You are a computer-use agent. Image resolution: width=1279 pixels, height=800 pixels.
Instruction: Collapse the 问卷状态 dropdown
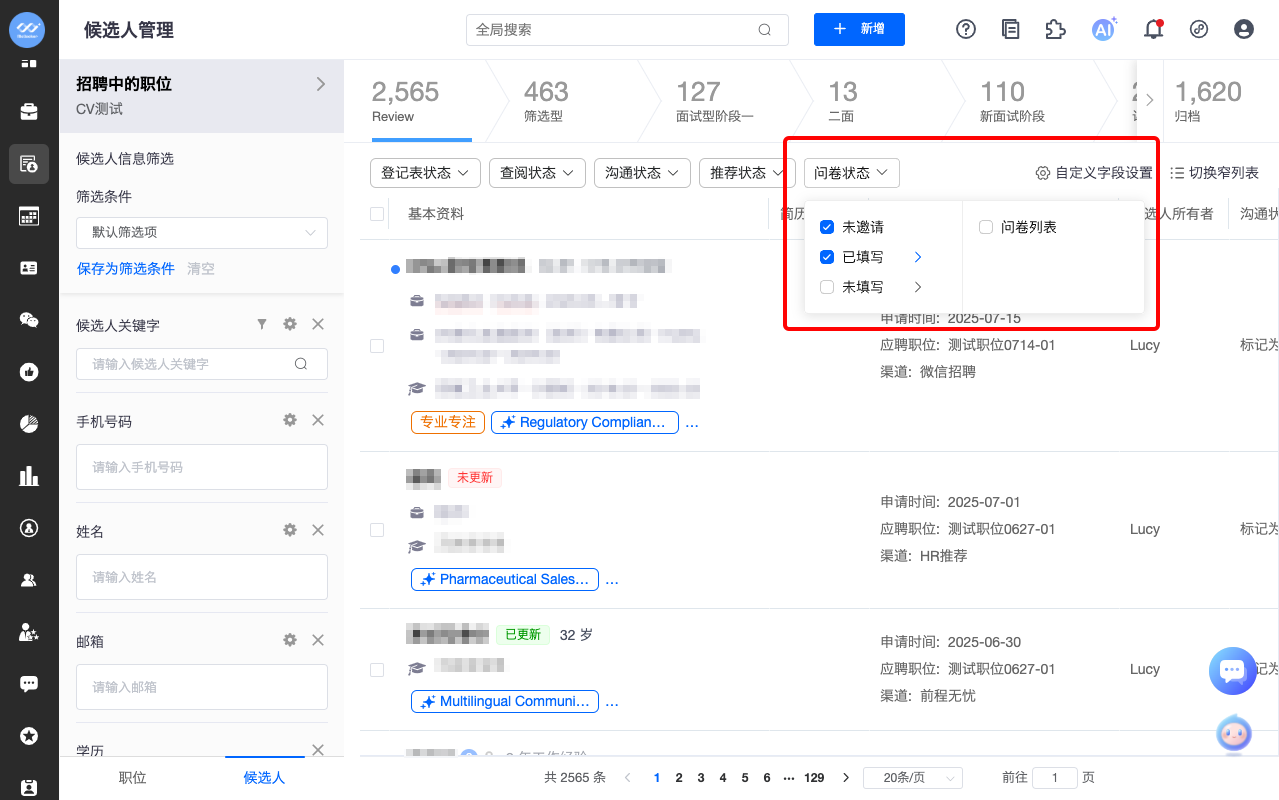pos(852,173)
